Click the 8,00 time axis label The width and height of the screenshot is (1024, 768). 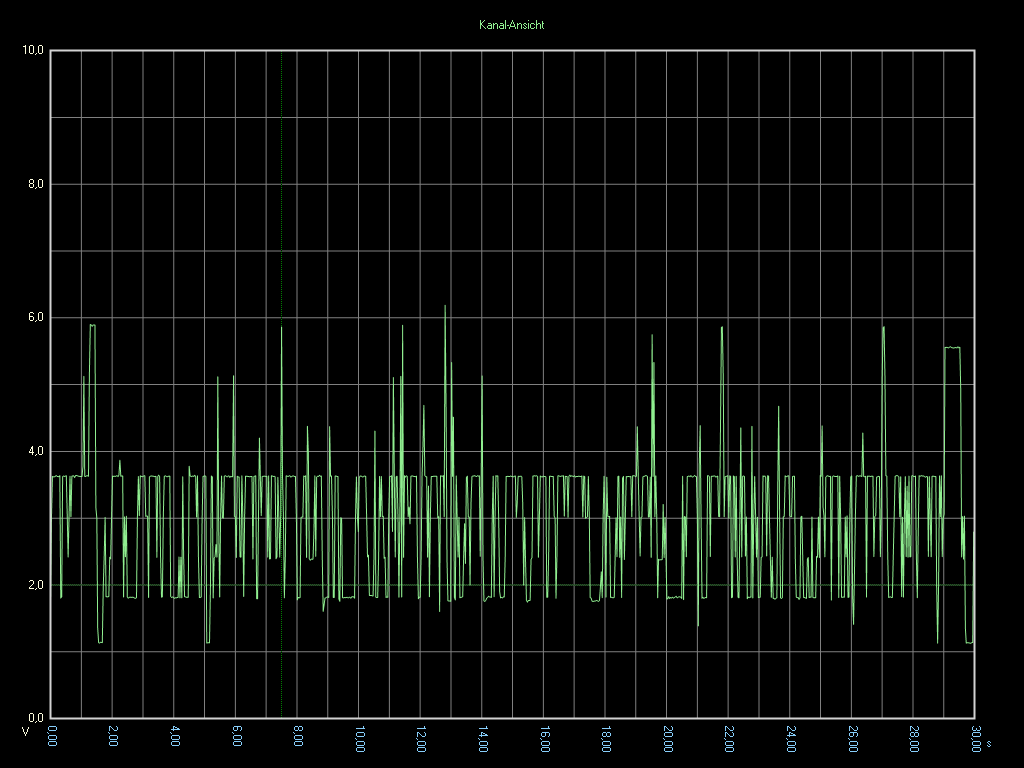click(x=298, y=736)
